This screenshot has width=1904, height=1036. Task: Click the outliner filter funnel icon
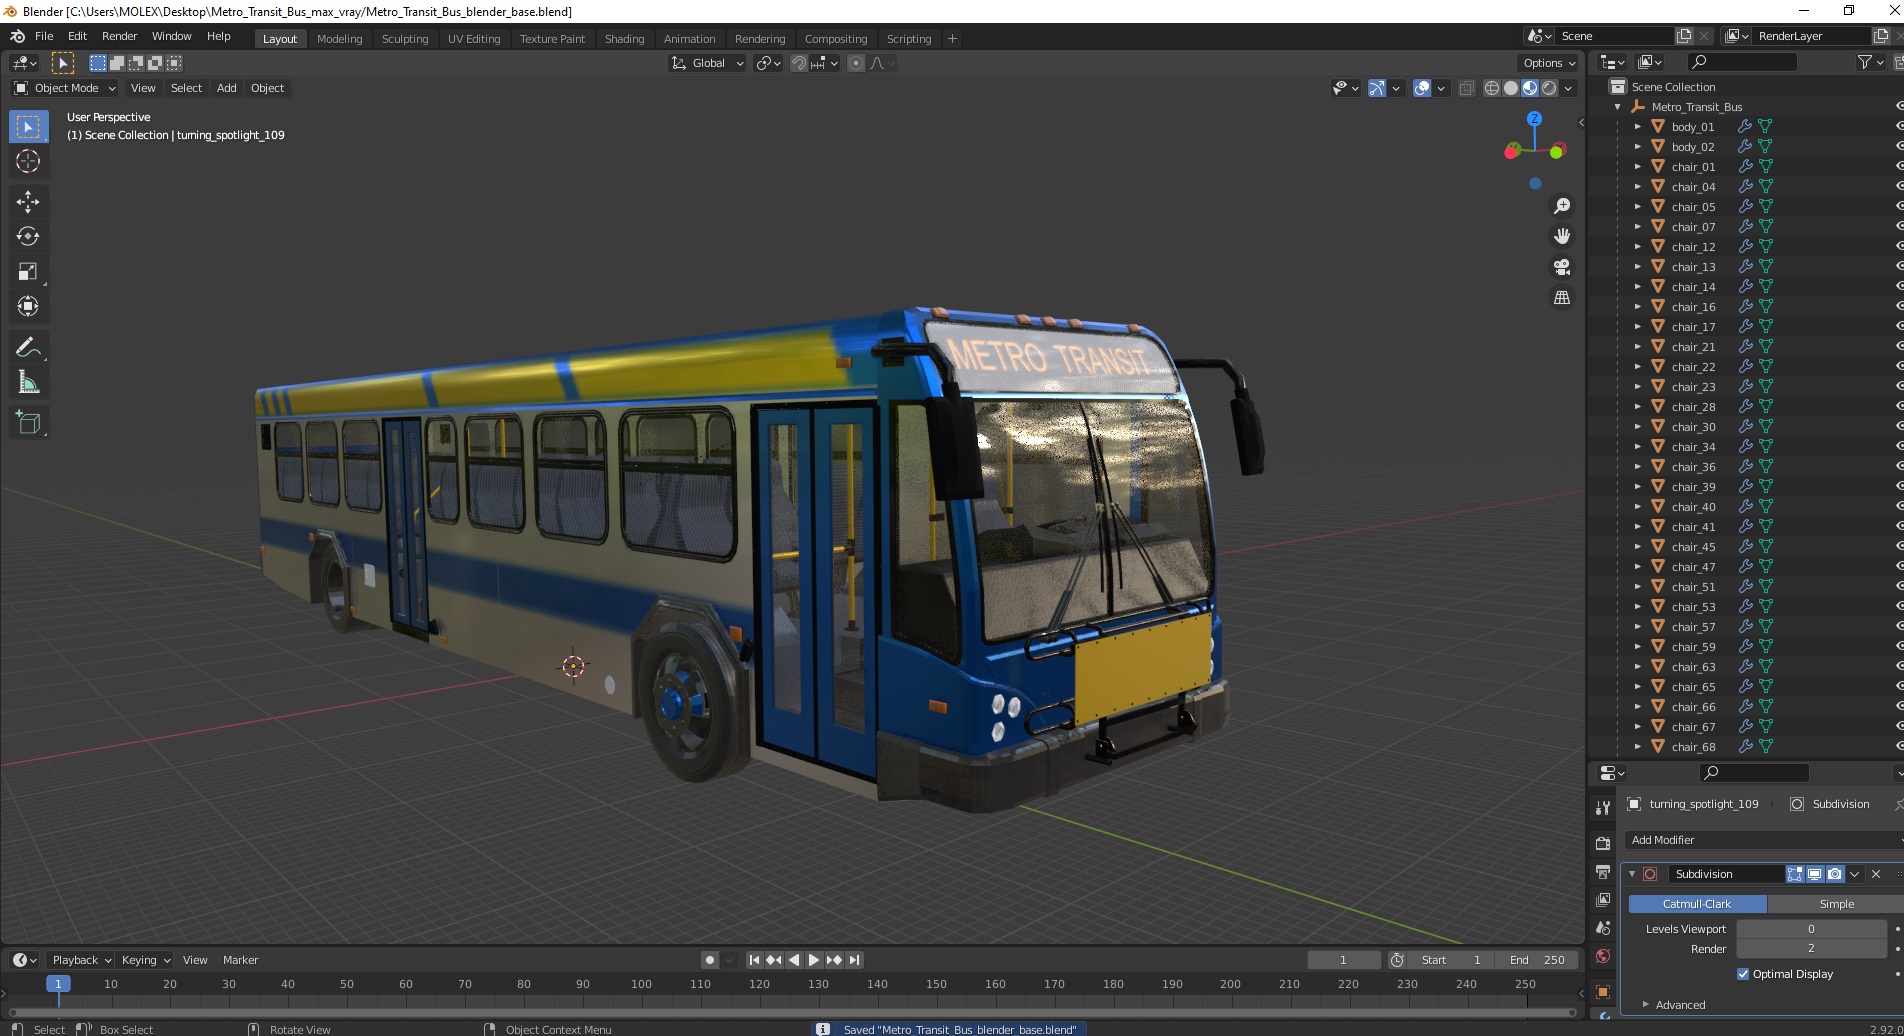[1865, 62]
